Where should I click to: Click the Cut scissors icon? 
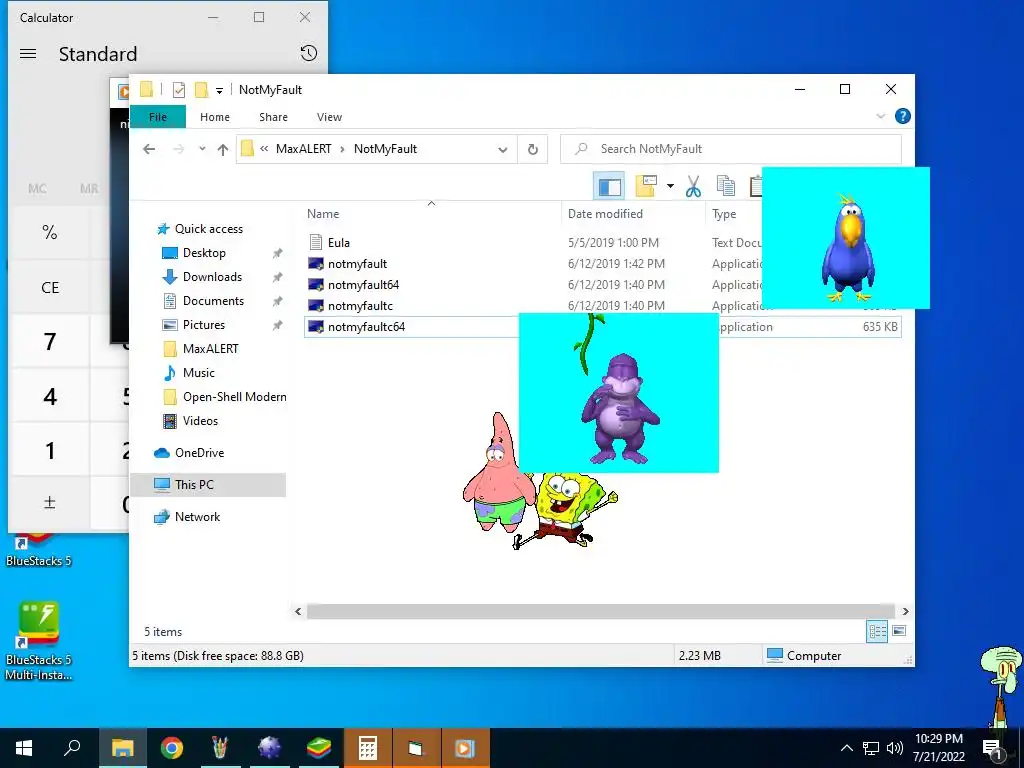[x=693, y=186]
